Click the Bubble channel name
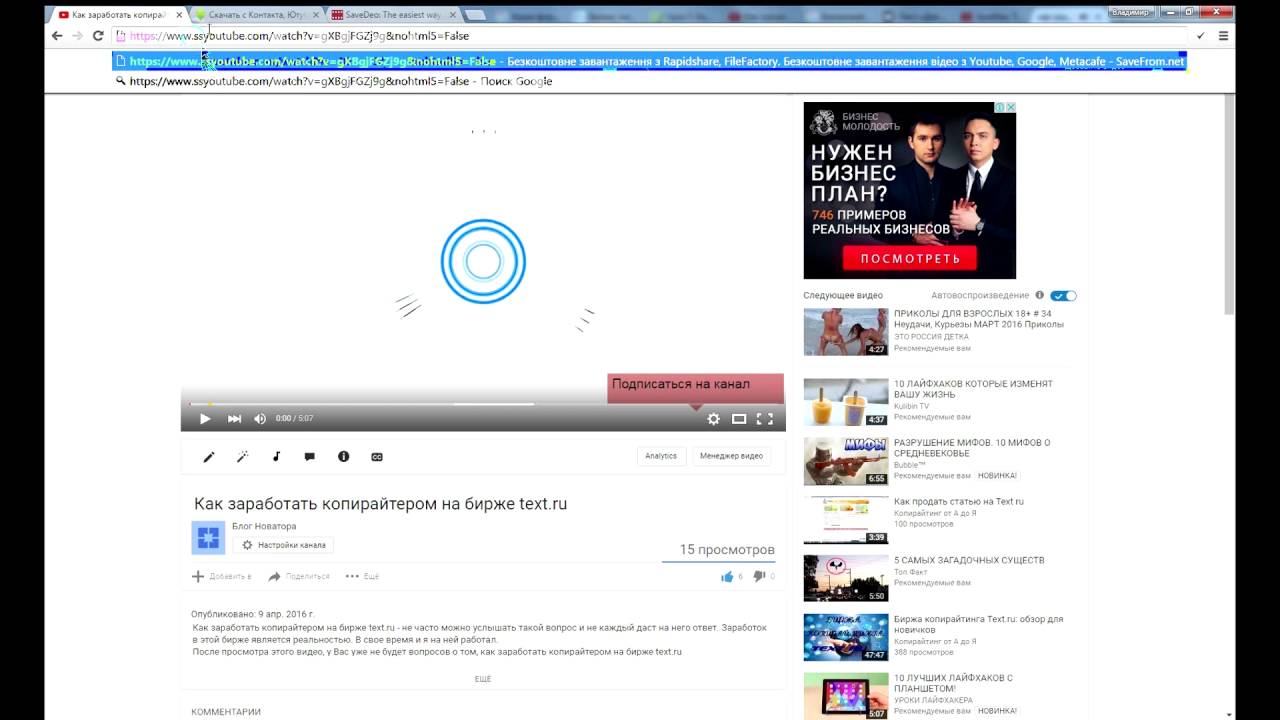Screen dimensions: 1280x720 click(910, 465)
